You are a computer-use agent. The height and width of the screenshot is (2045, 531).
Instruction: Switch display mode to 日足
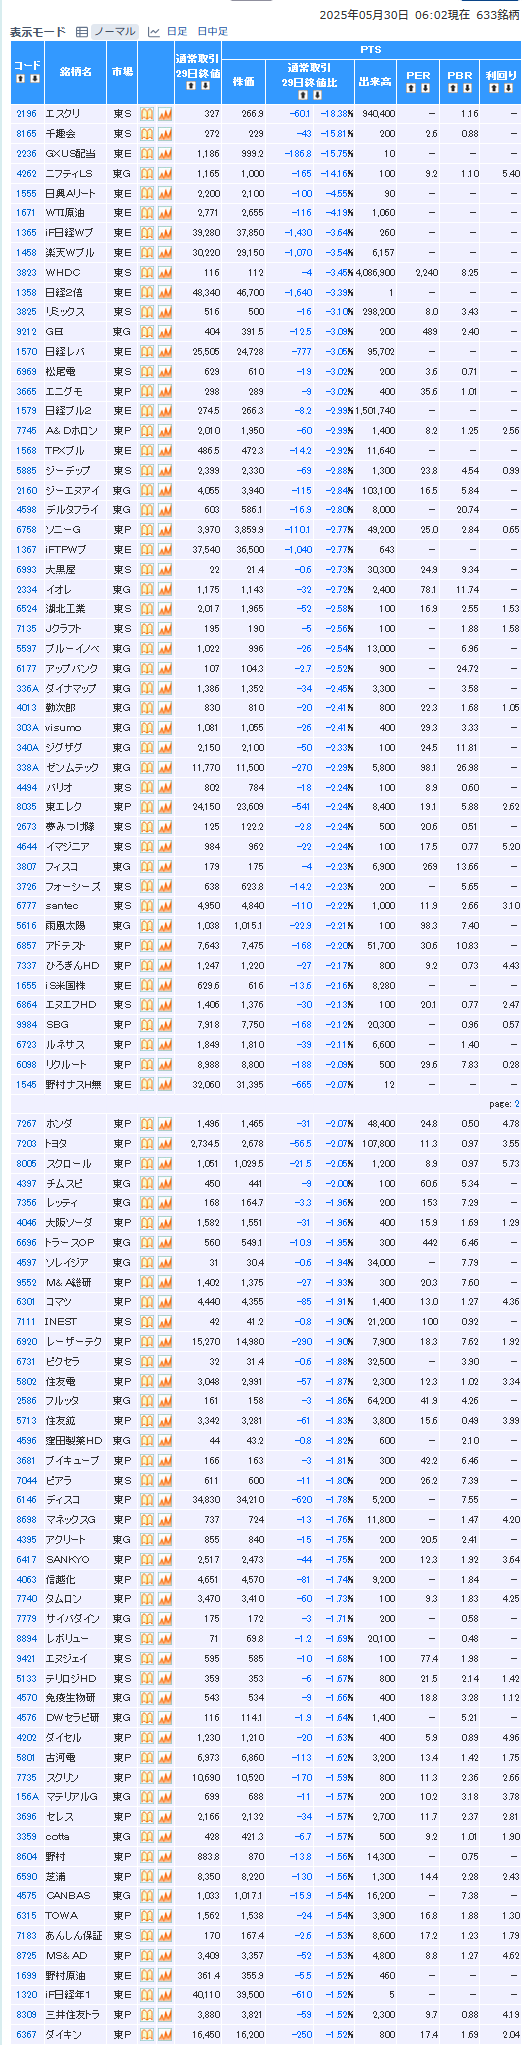coord(176,31)
